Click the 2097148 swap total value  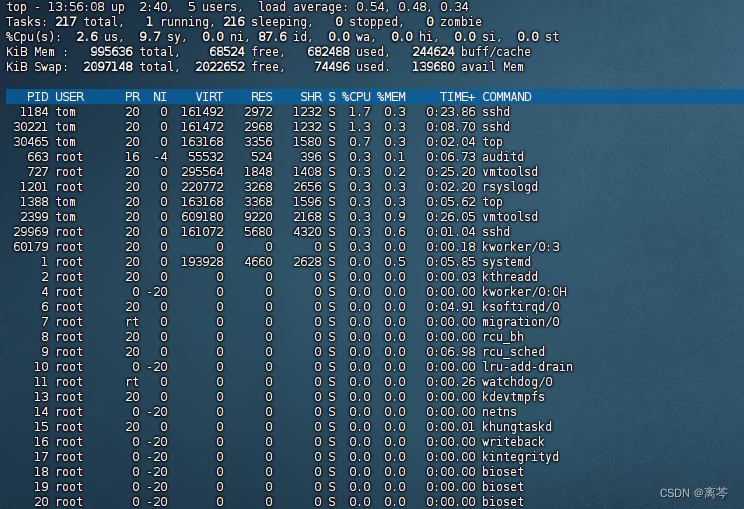(x=108, y=67)
